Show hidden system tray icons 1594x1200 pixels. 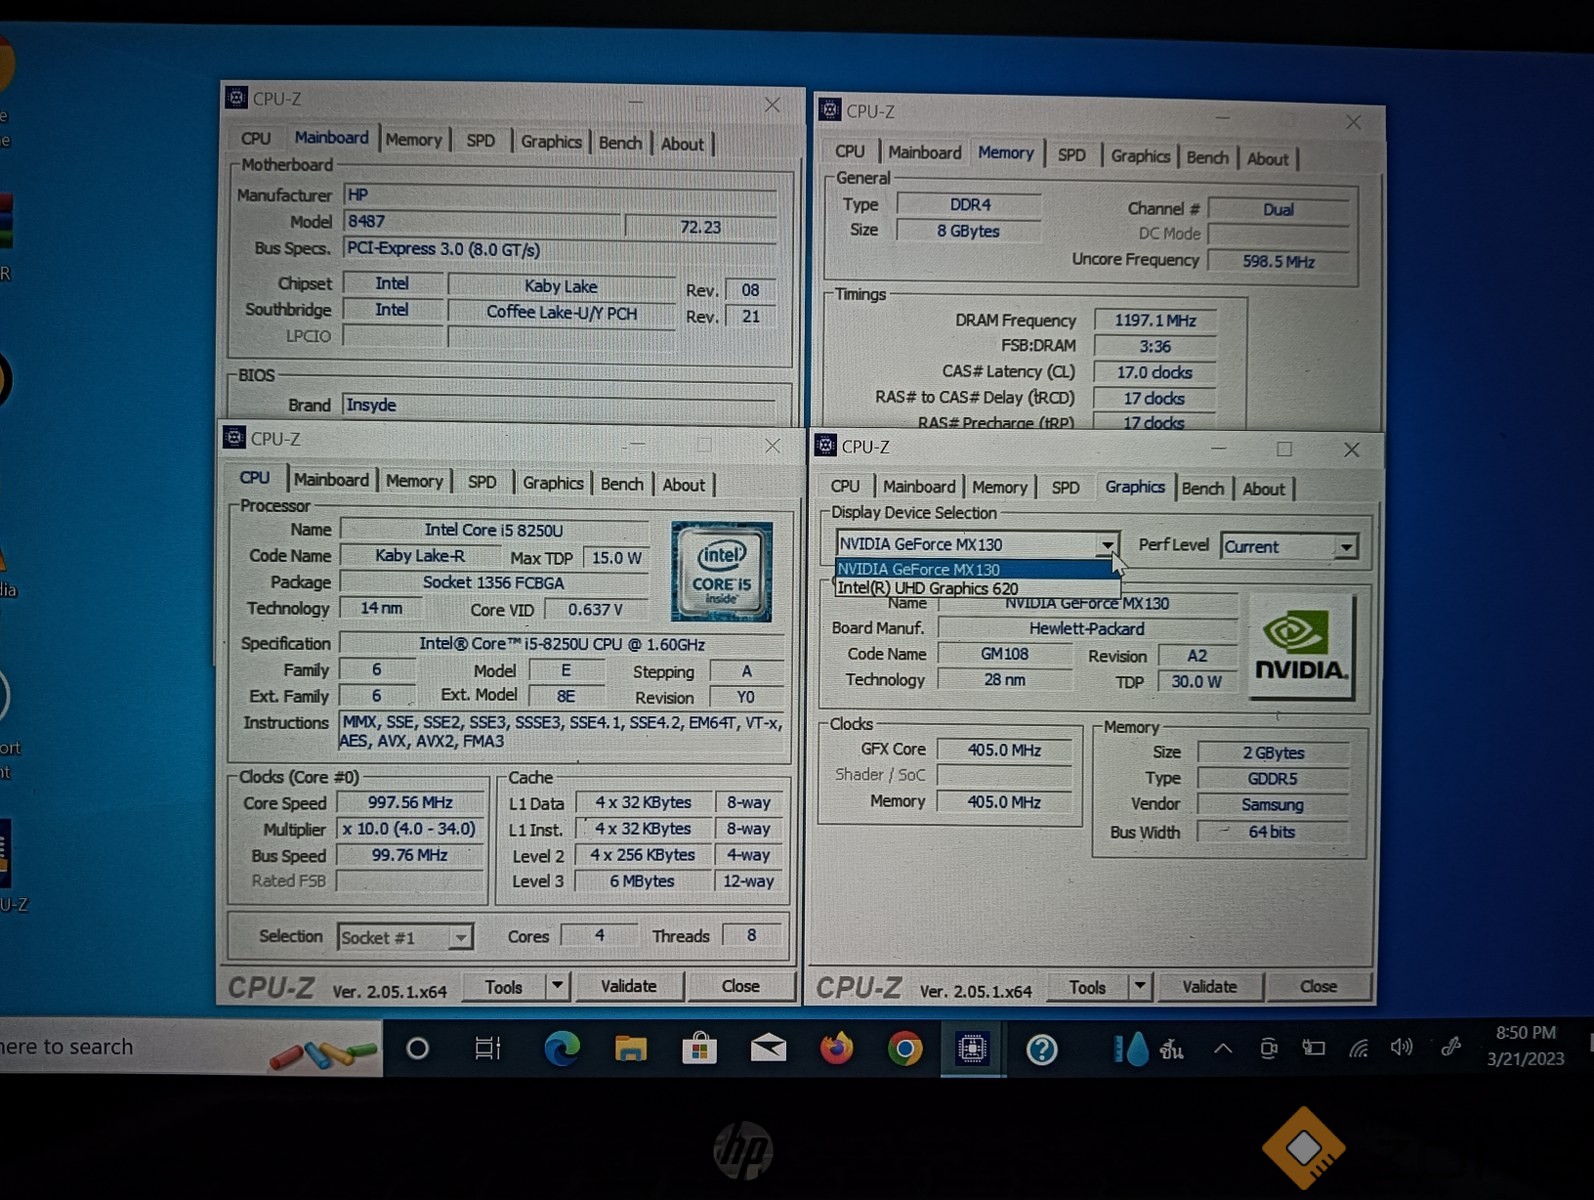[1222, 1048]
